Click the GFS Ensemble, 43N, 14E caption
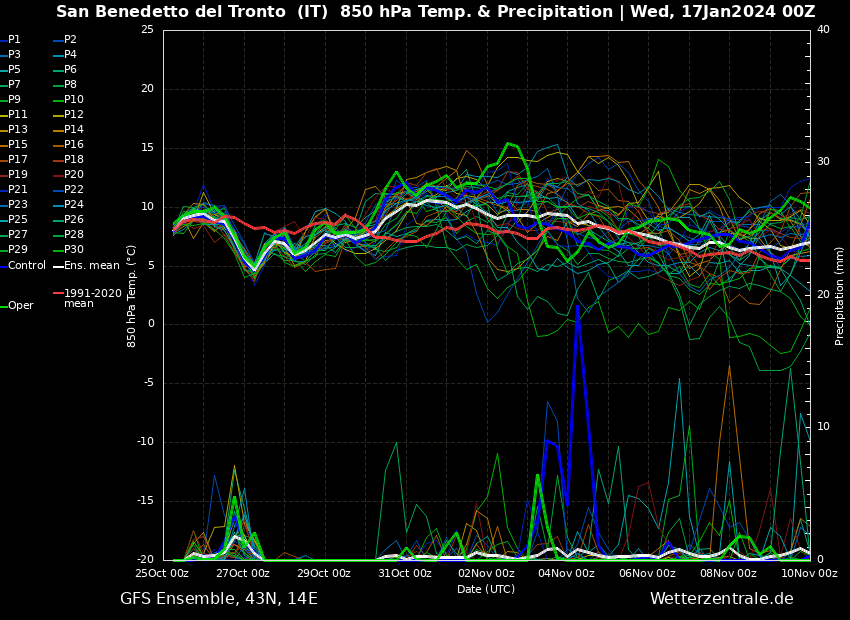 (x=219, y=599)
